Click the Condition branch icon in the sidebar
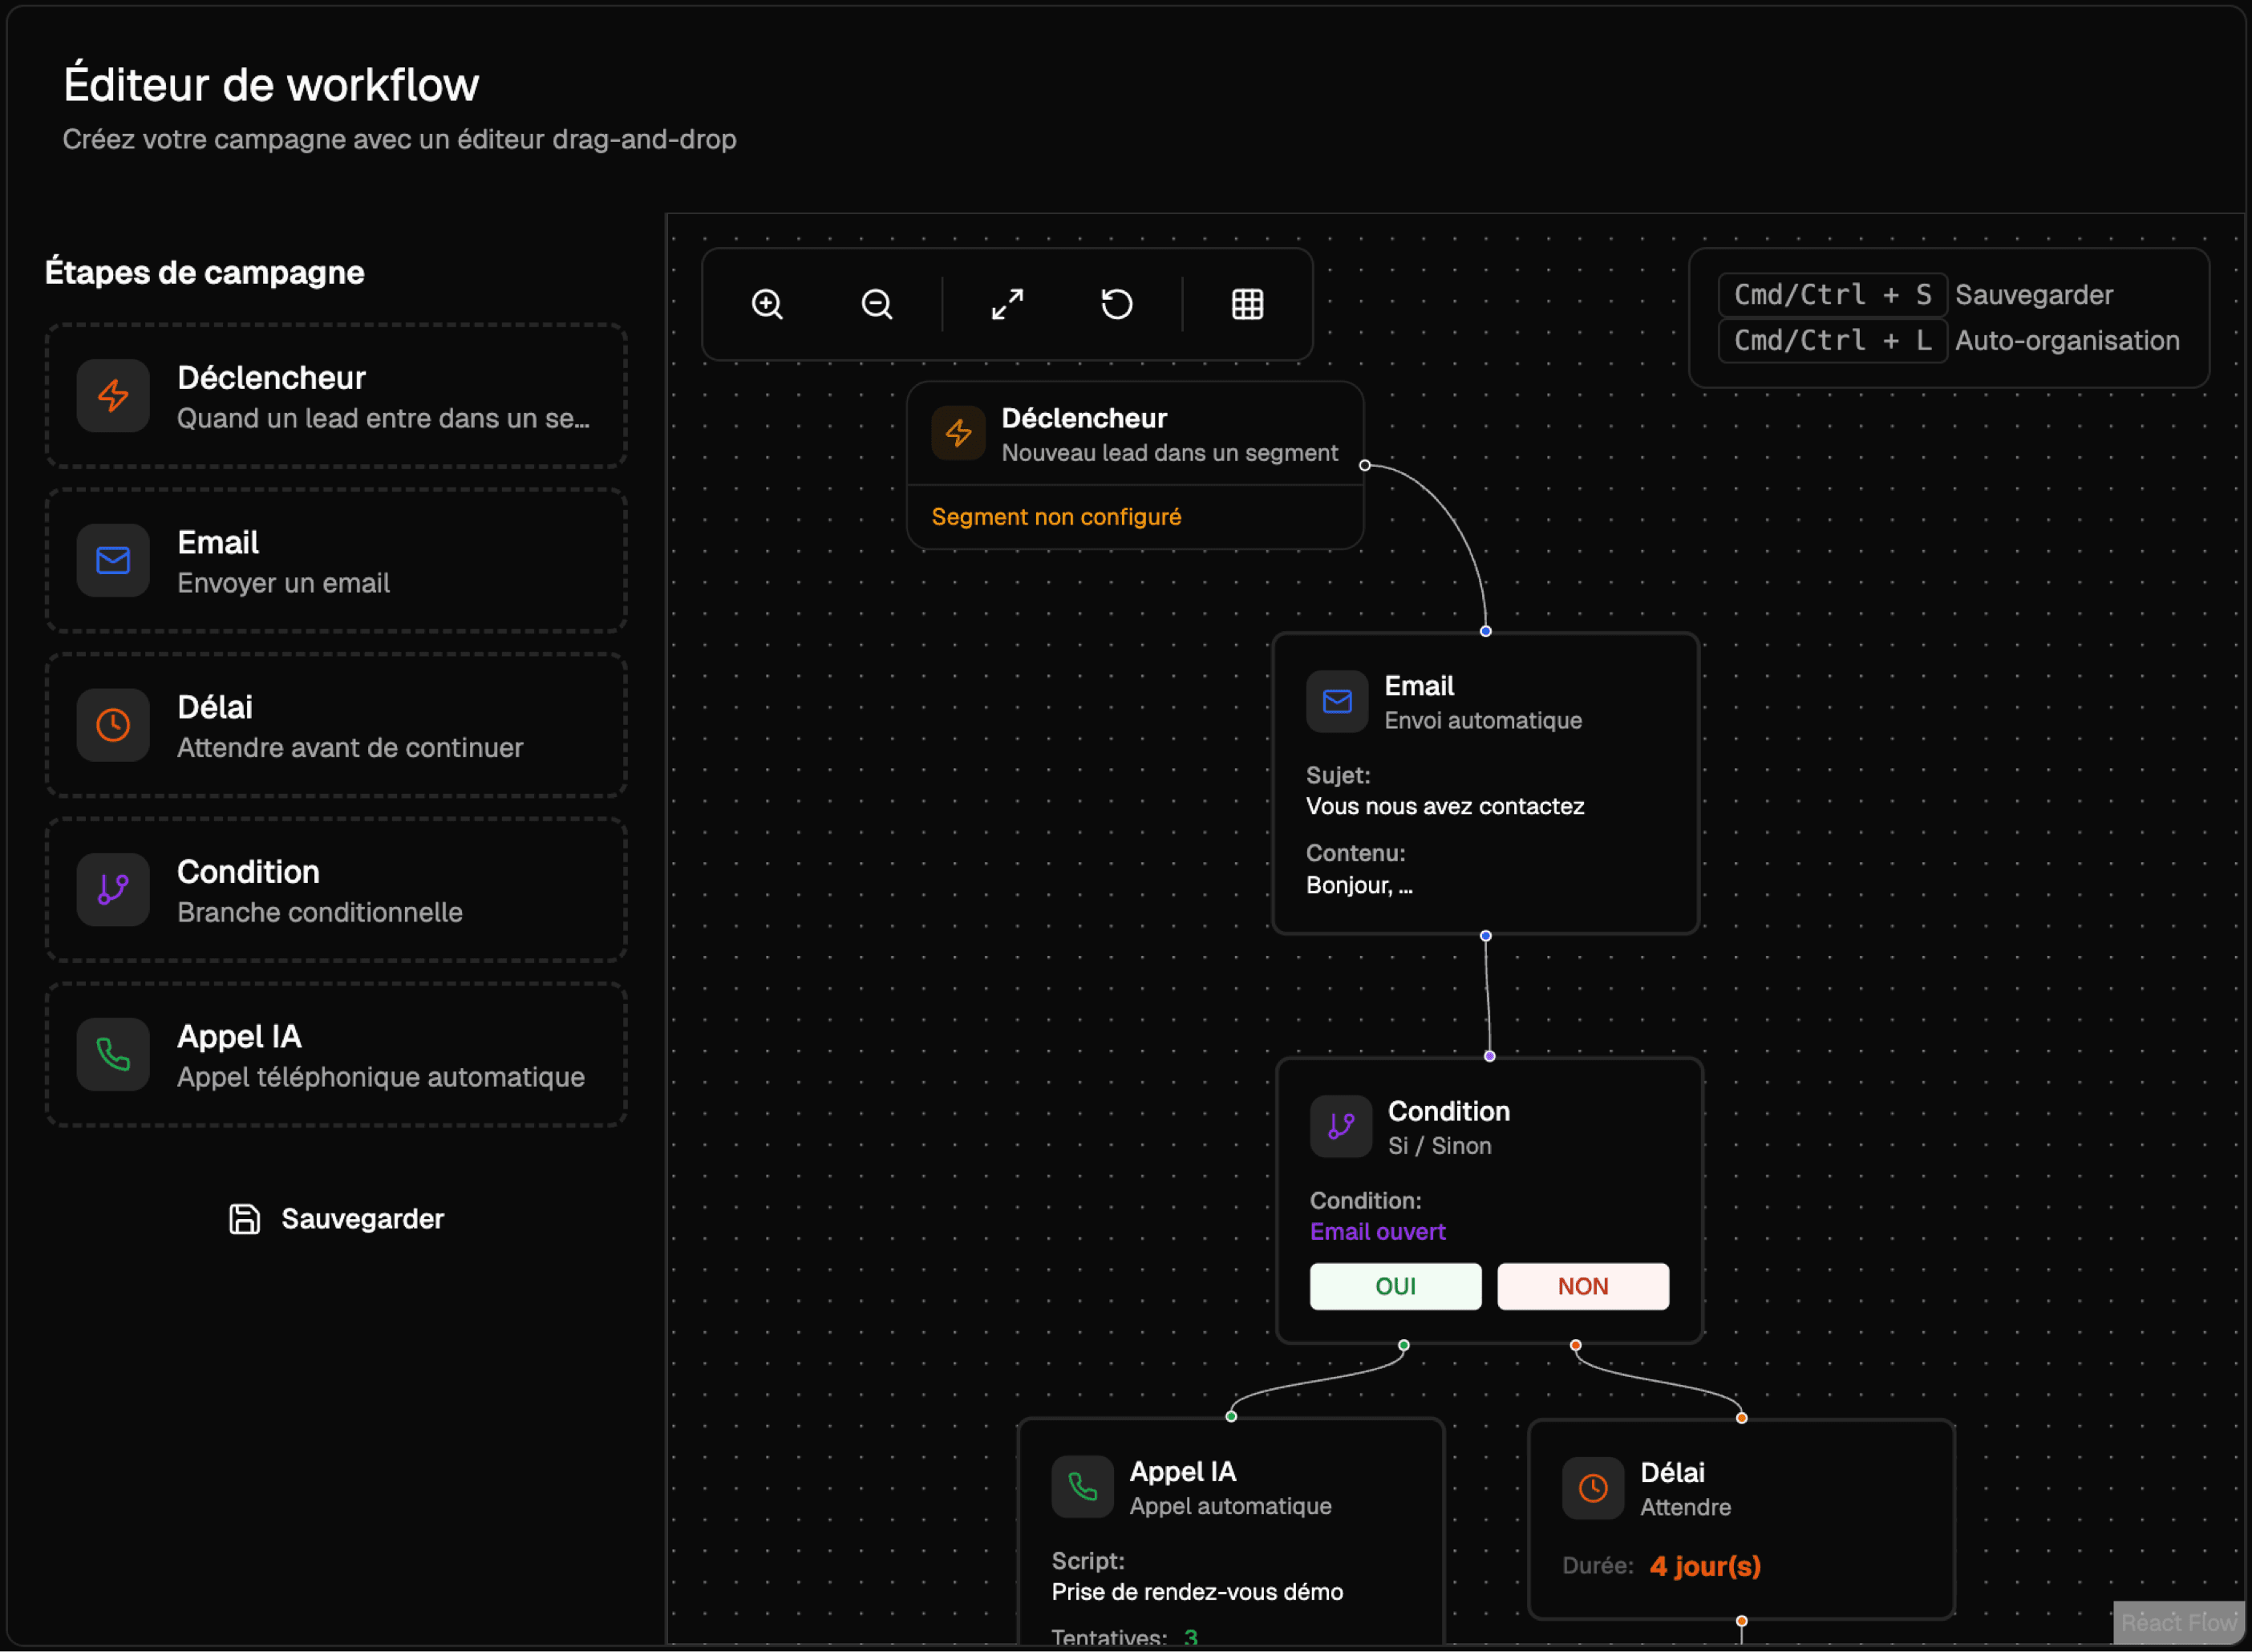This screenshot has width=2252, height=1652. click(112, 890)
